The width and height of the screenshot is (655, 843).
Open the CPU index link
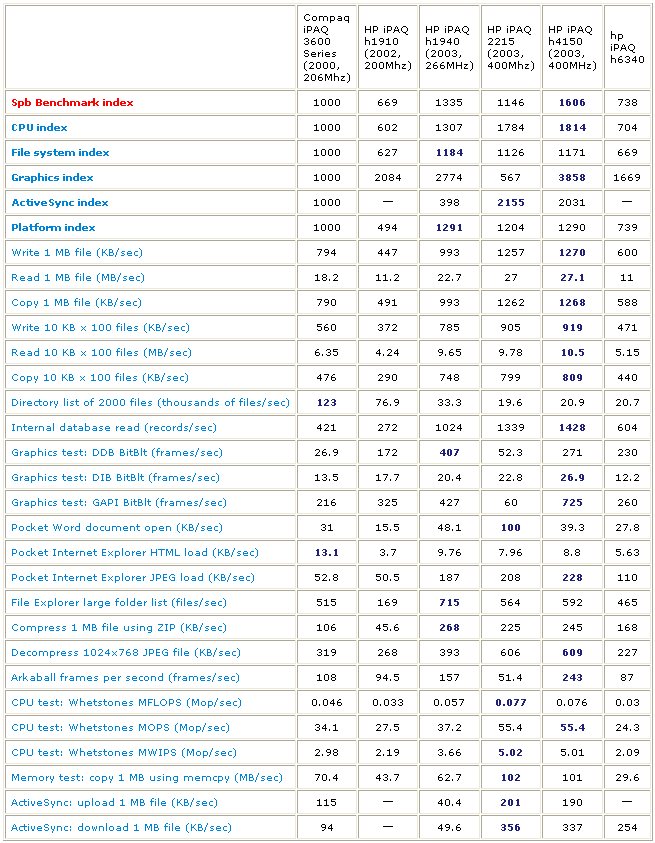[39, 127]
